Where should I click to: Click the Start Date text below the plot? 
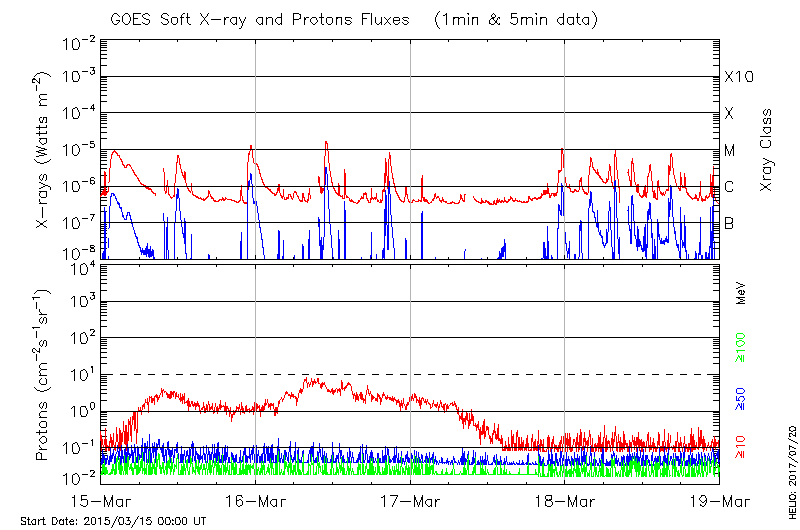pos(113,521)
